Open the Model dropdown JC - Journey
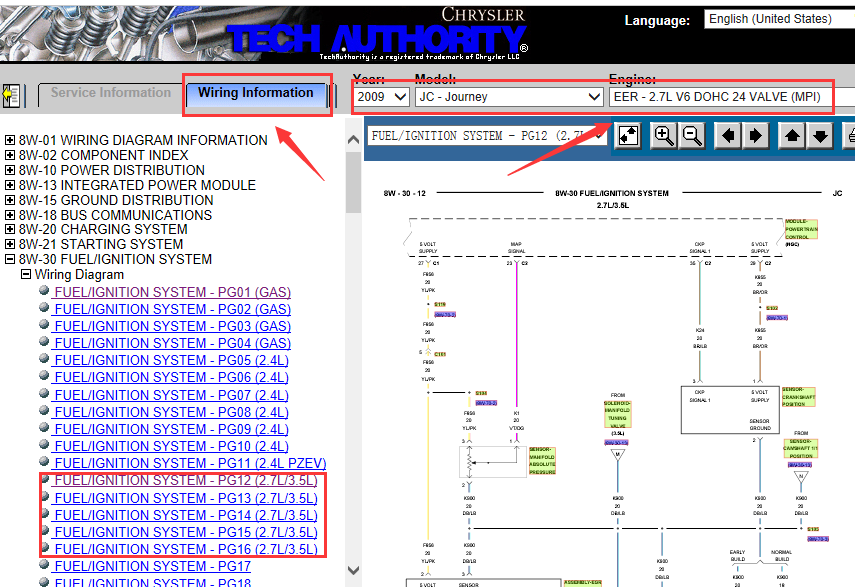Image resolution: width=855 pixels, height=587 pixels. click(509, 97)
